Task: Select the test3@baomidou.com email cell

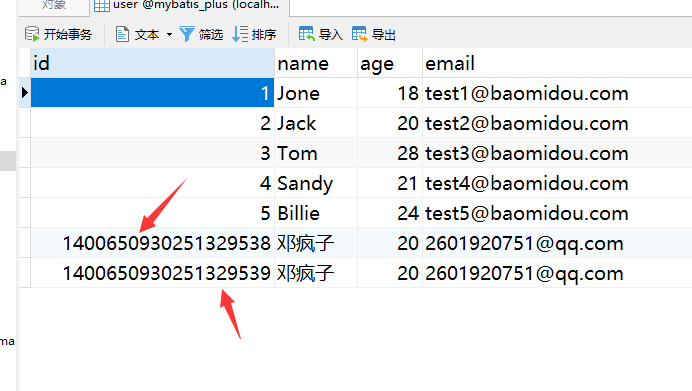Action: pos(557,153)
